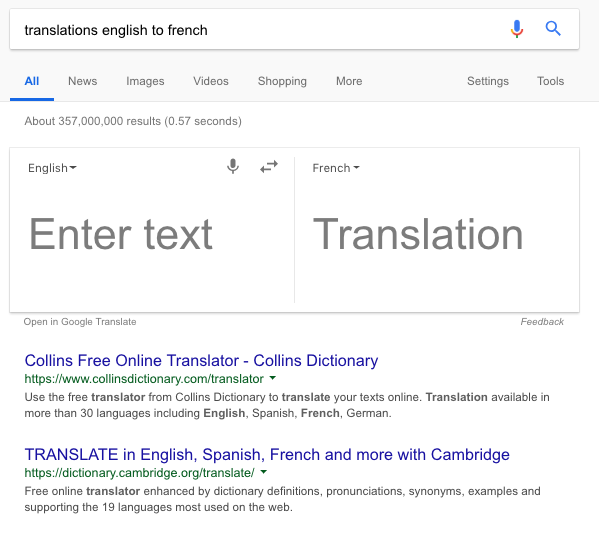Viewport: 599px width, 534px height.
Task: Open the Videos results tab
Action: point(211,81)
